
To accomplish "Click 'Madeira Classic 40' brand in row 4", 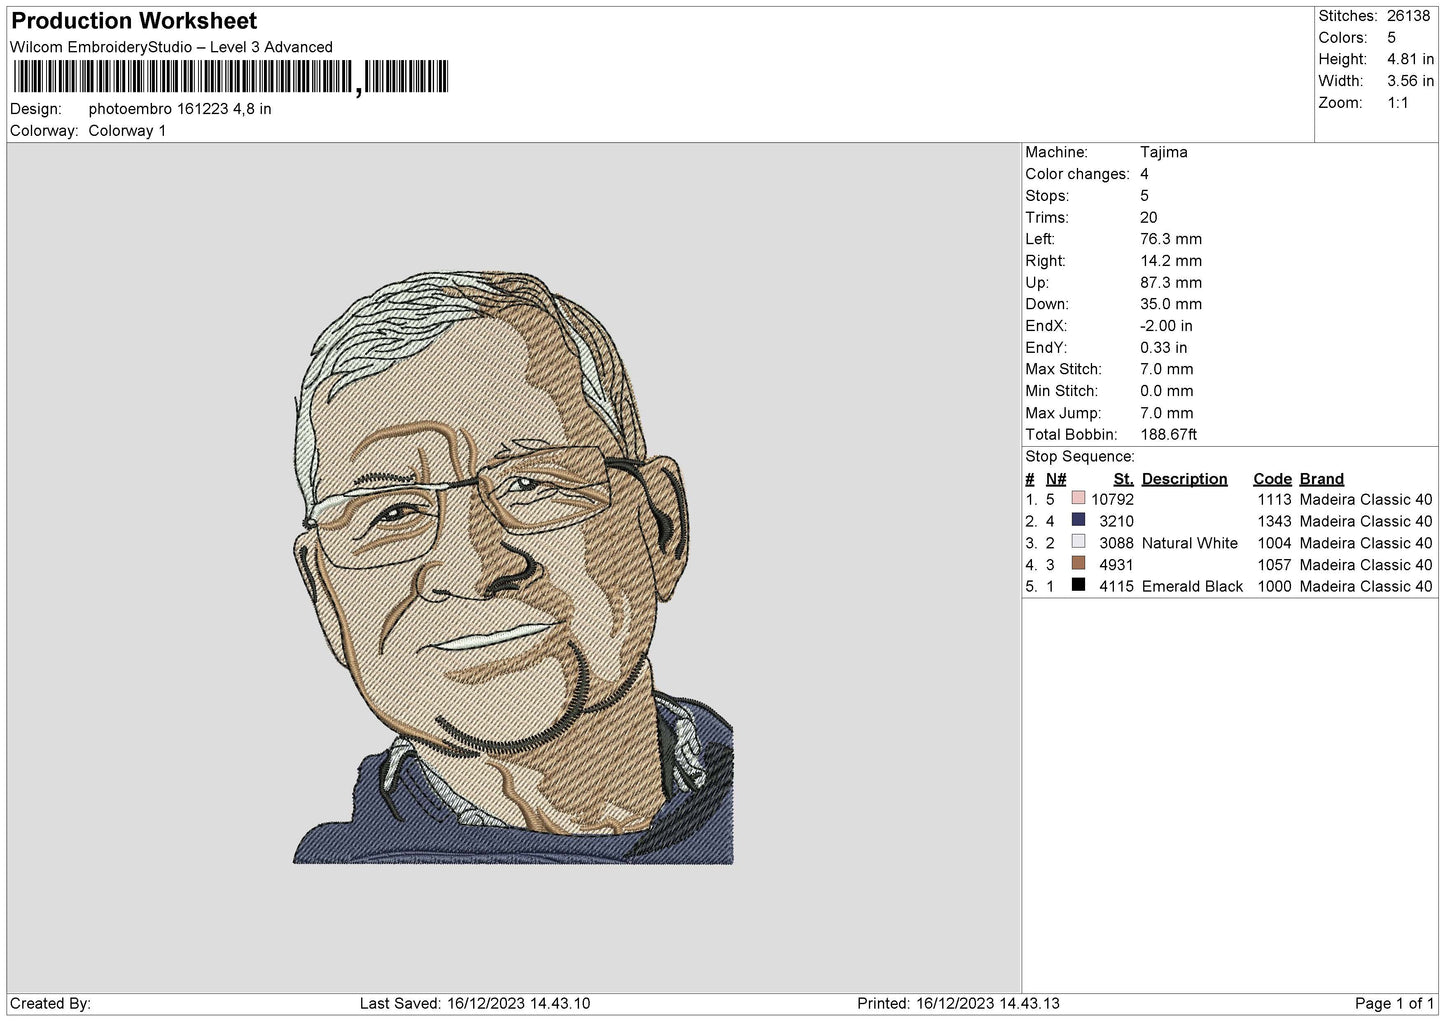I will coord(1366,565).
